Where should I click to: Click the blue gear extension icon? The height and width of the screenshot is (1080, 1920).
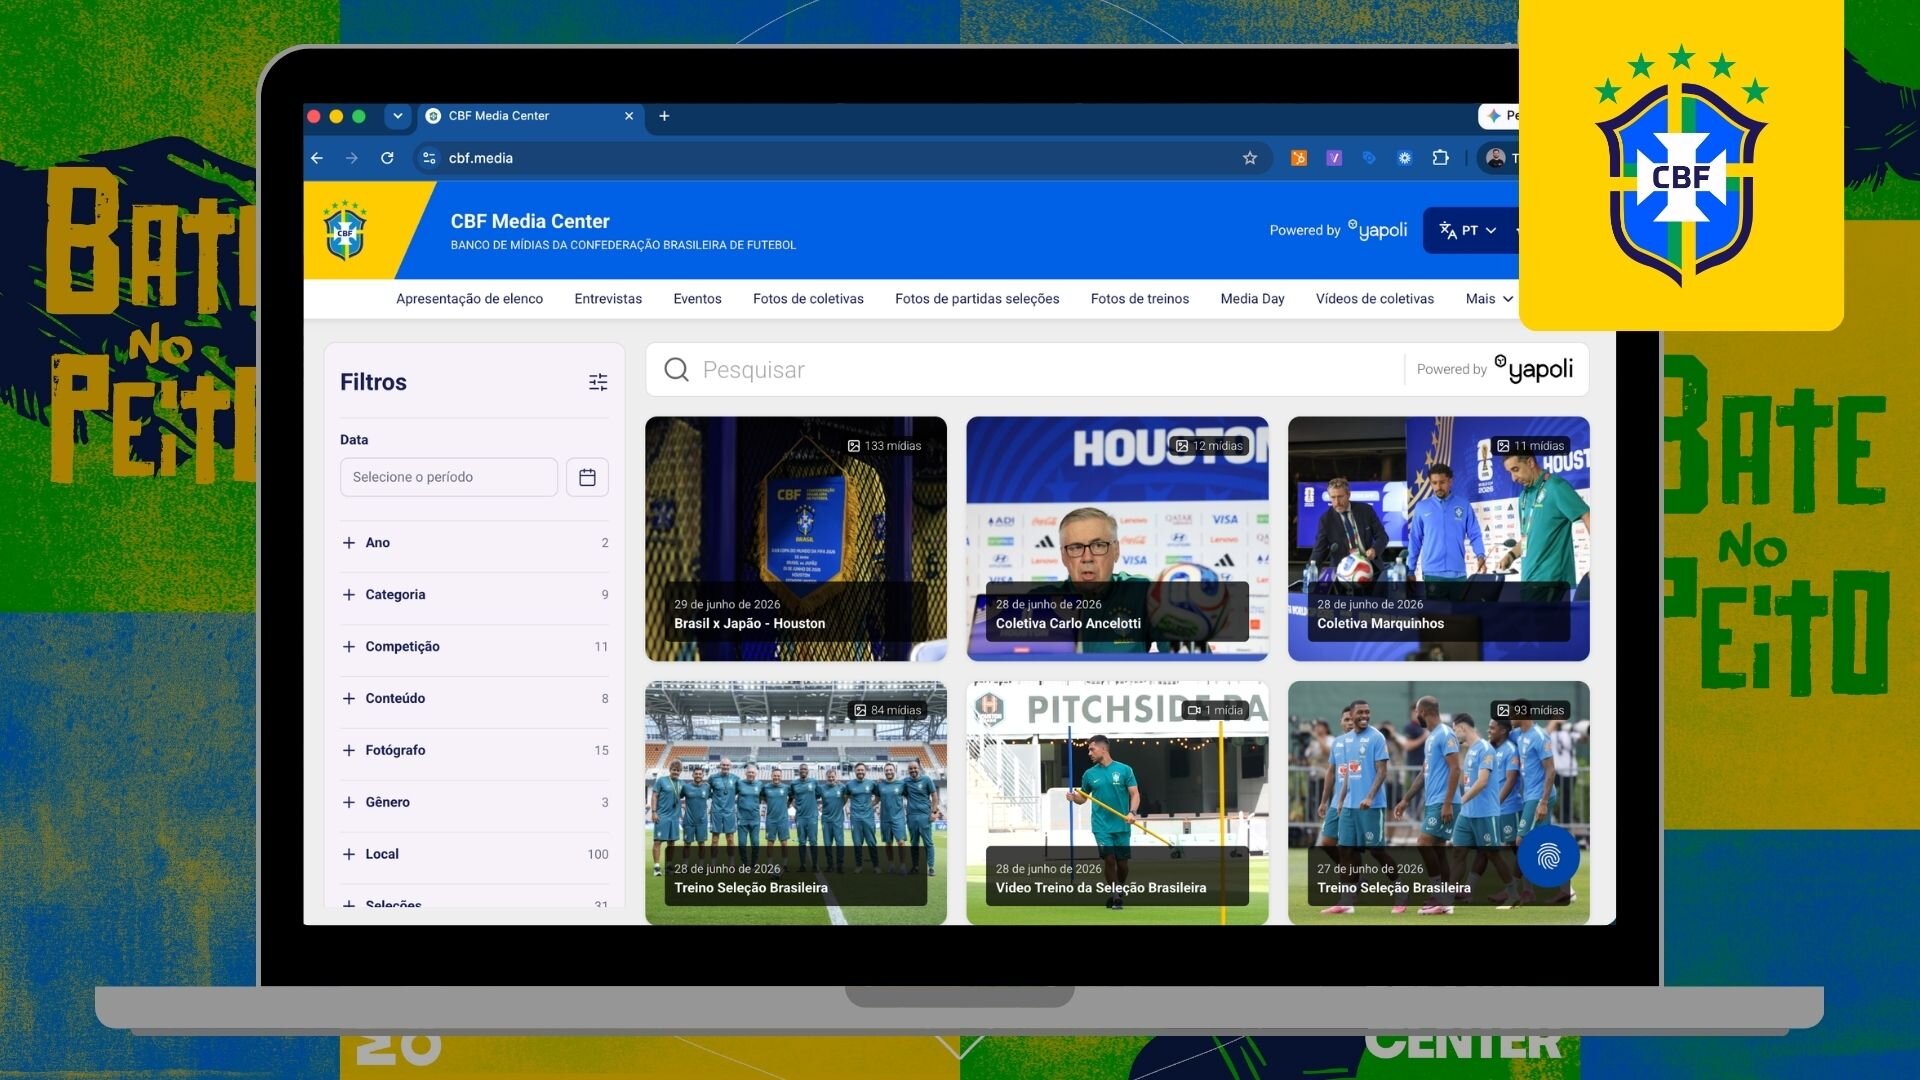pos(1405,158)
